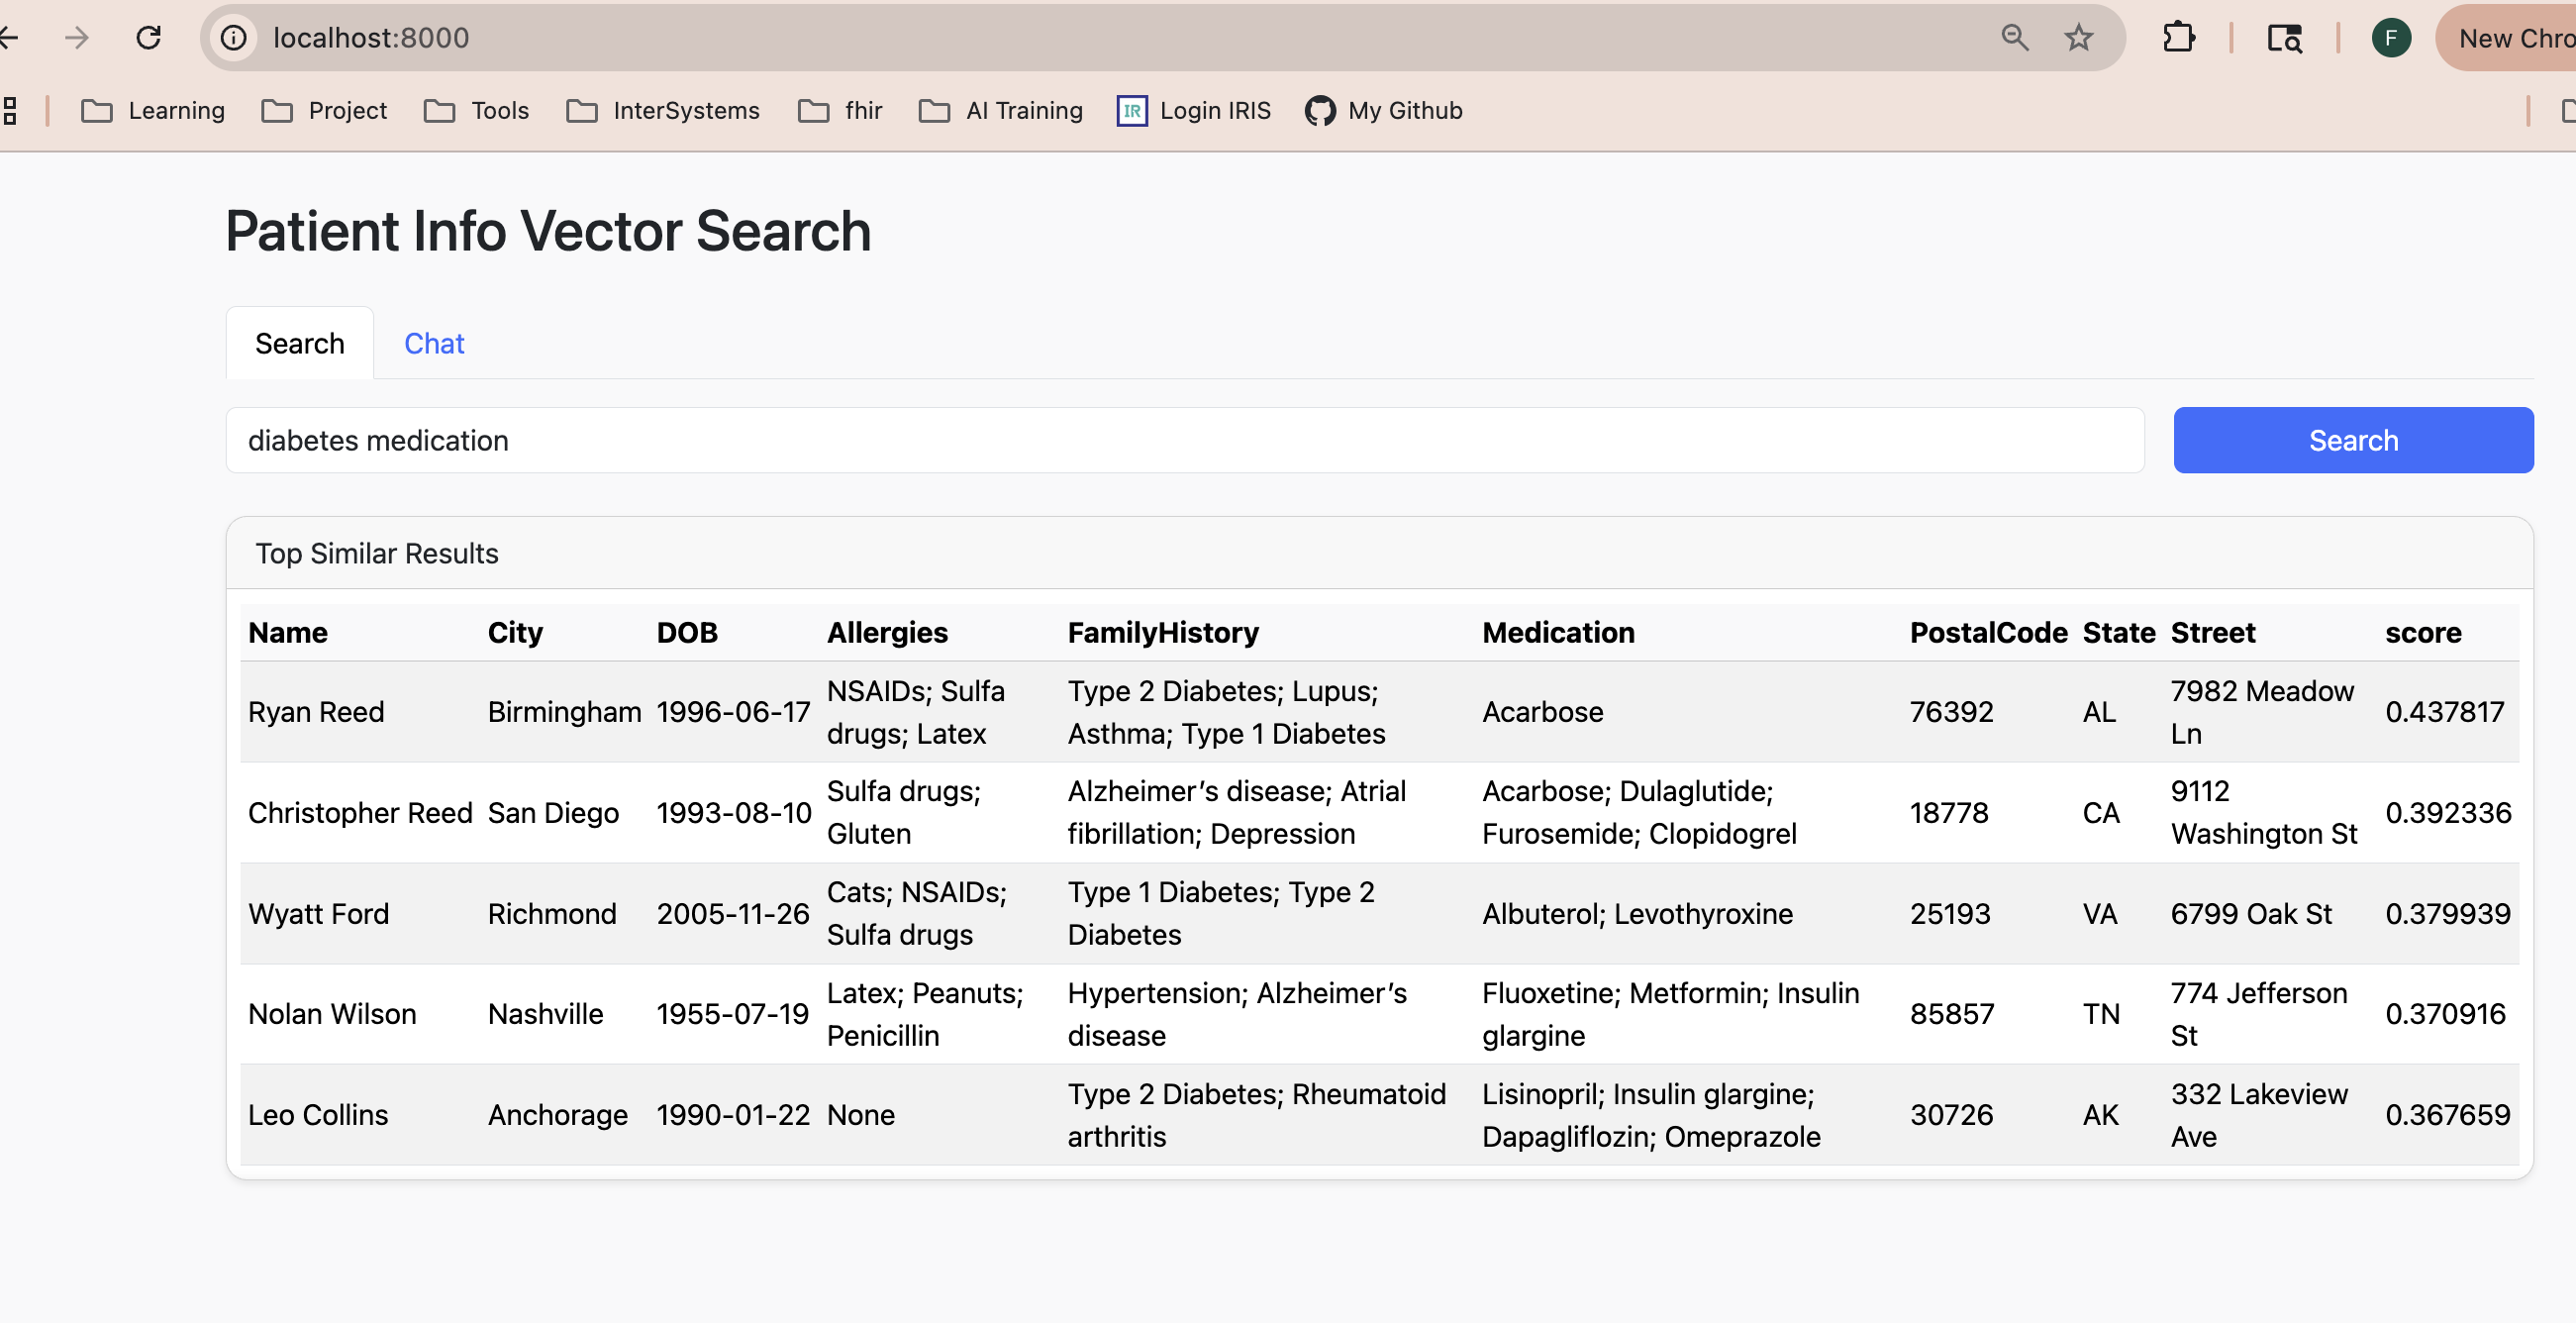
Task: Click the diabetes medication query field
Action: [1184, 440]
